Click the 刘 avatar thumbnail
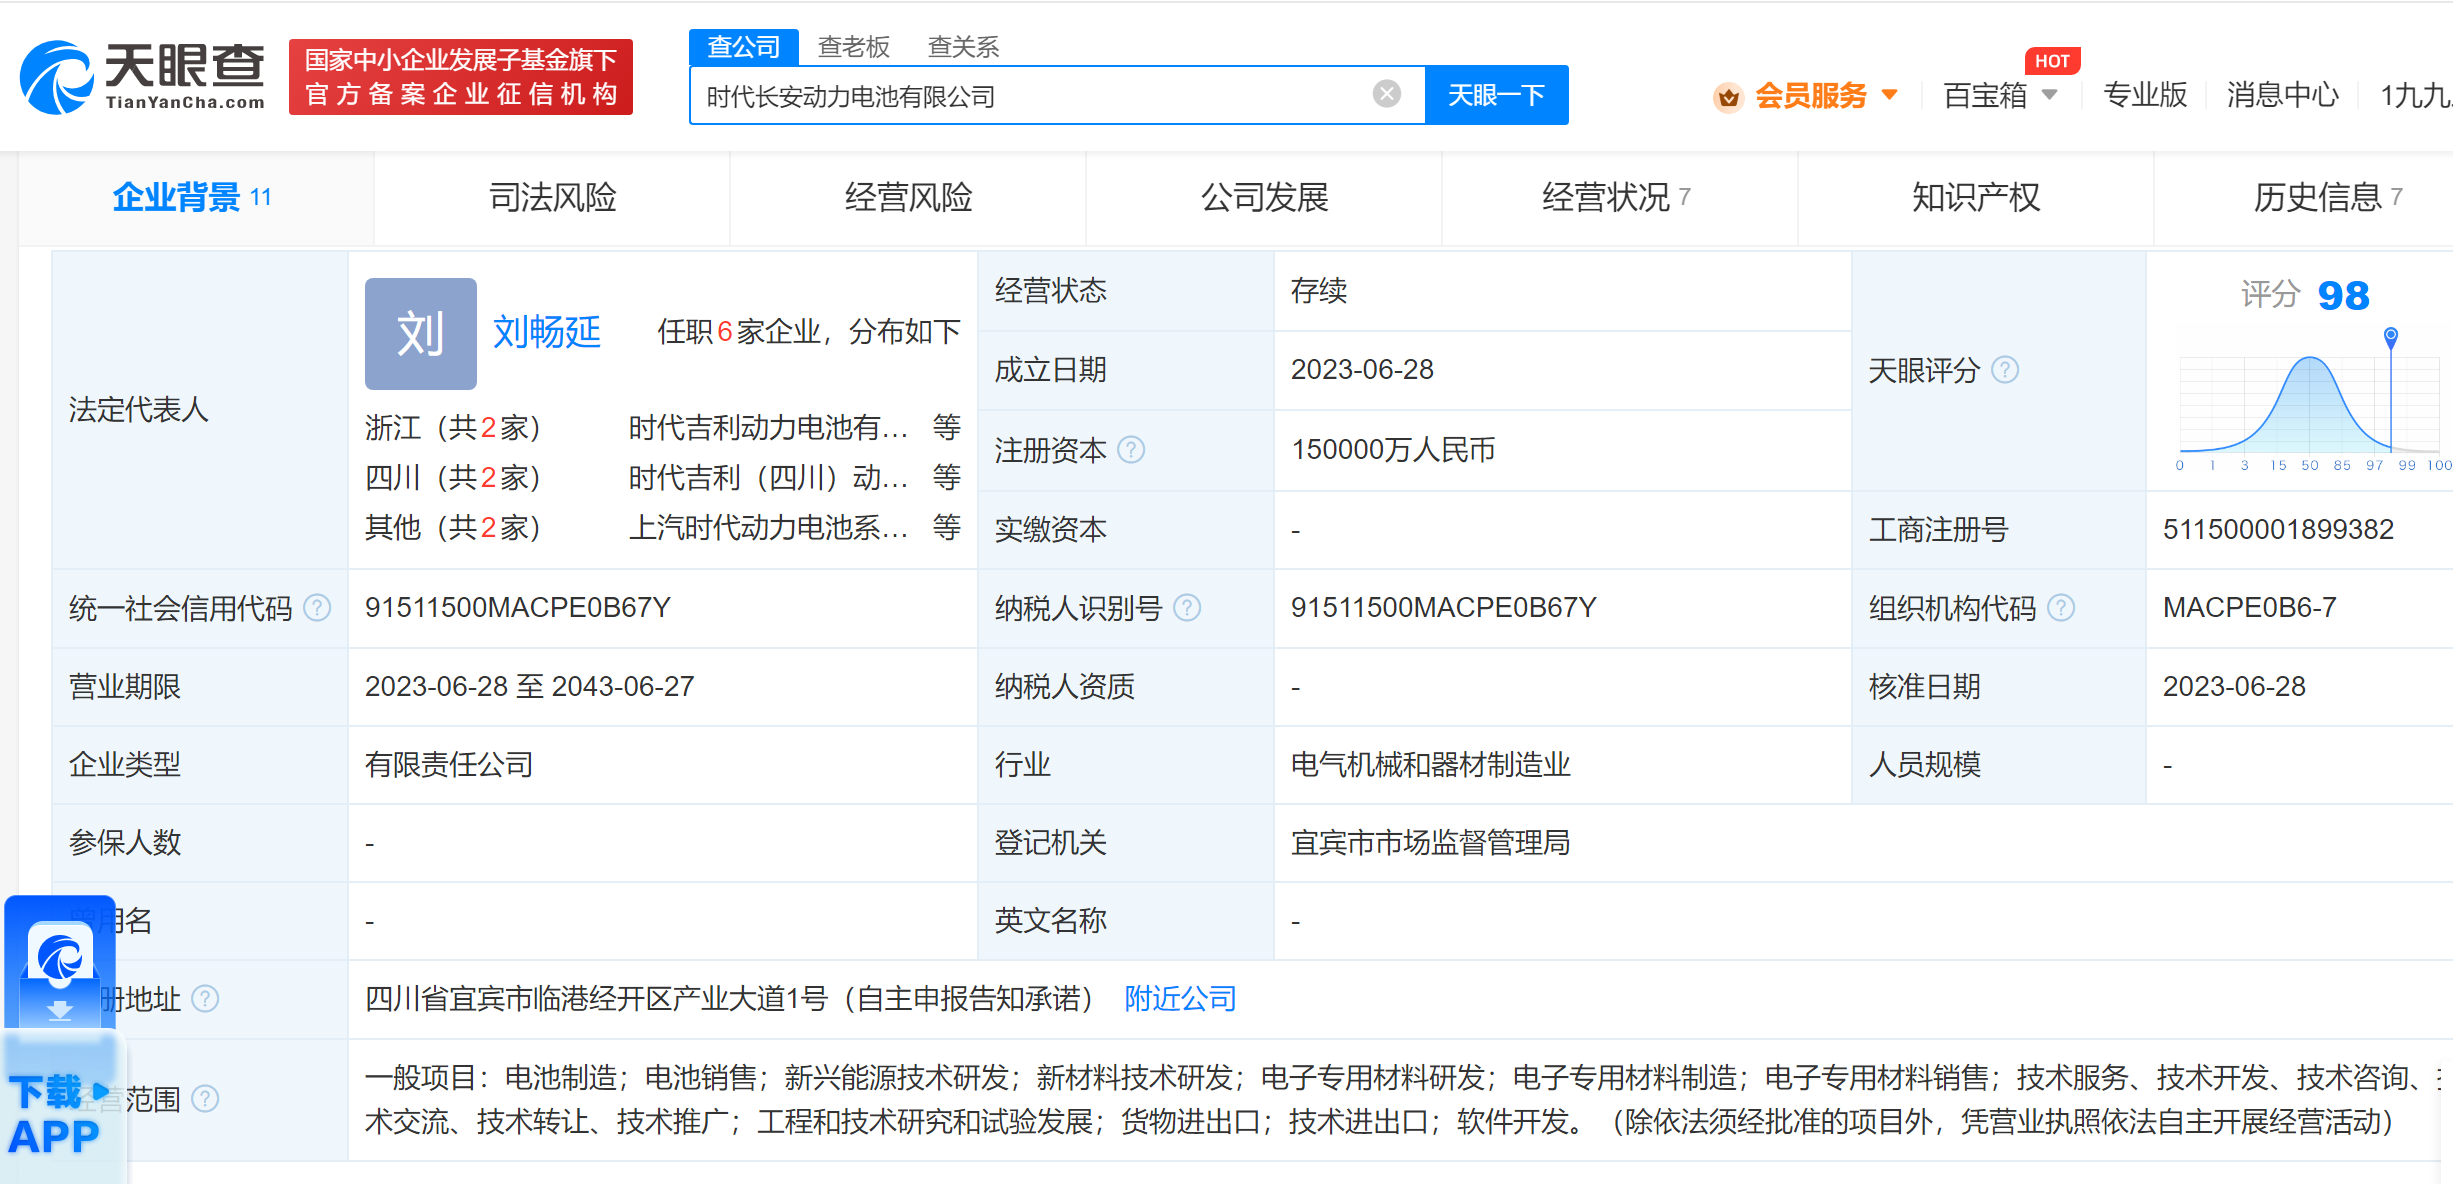This screenshot has width=2453, height=1184. click(x=420, y=333)
